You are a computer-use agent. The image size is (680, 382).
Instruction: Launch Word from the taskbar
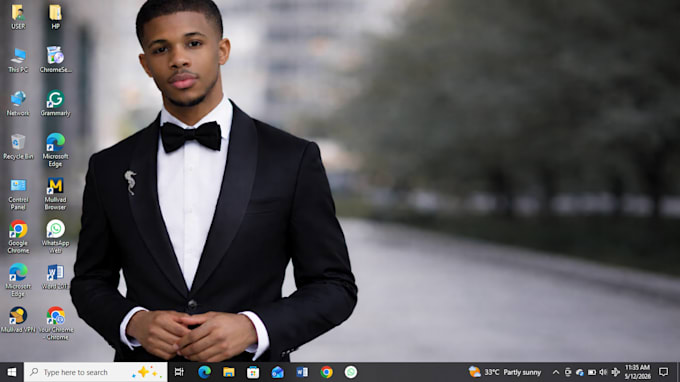click(x=302, y=372)
